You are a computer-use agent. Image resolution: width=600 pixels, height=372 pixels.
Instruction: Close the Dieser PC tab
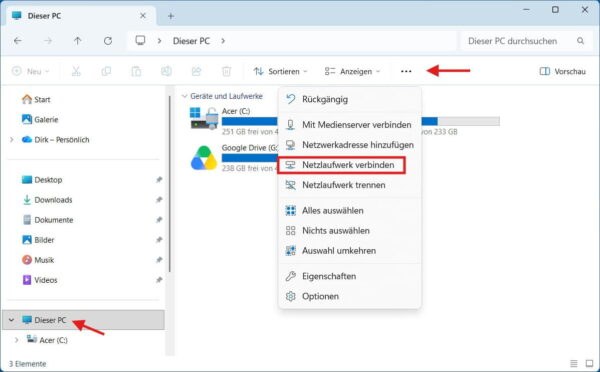[x=143, y=16]
